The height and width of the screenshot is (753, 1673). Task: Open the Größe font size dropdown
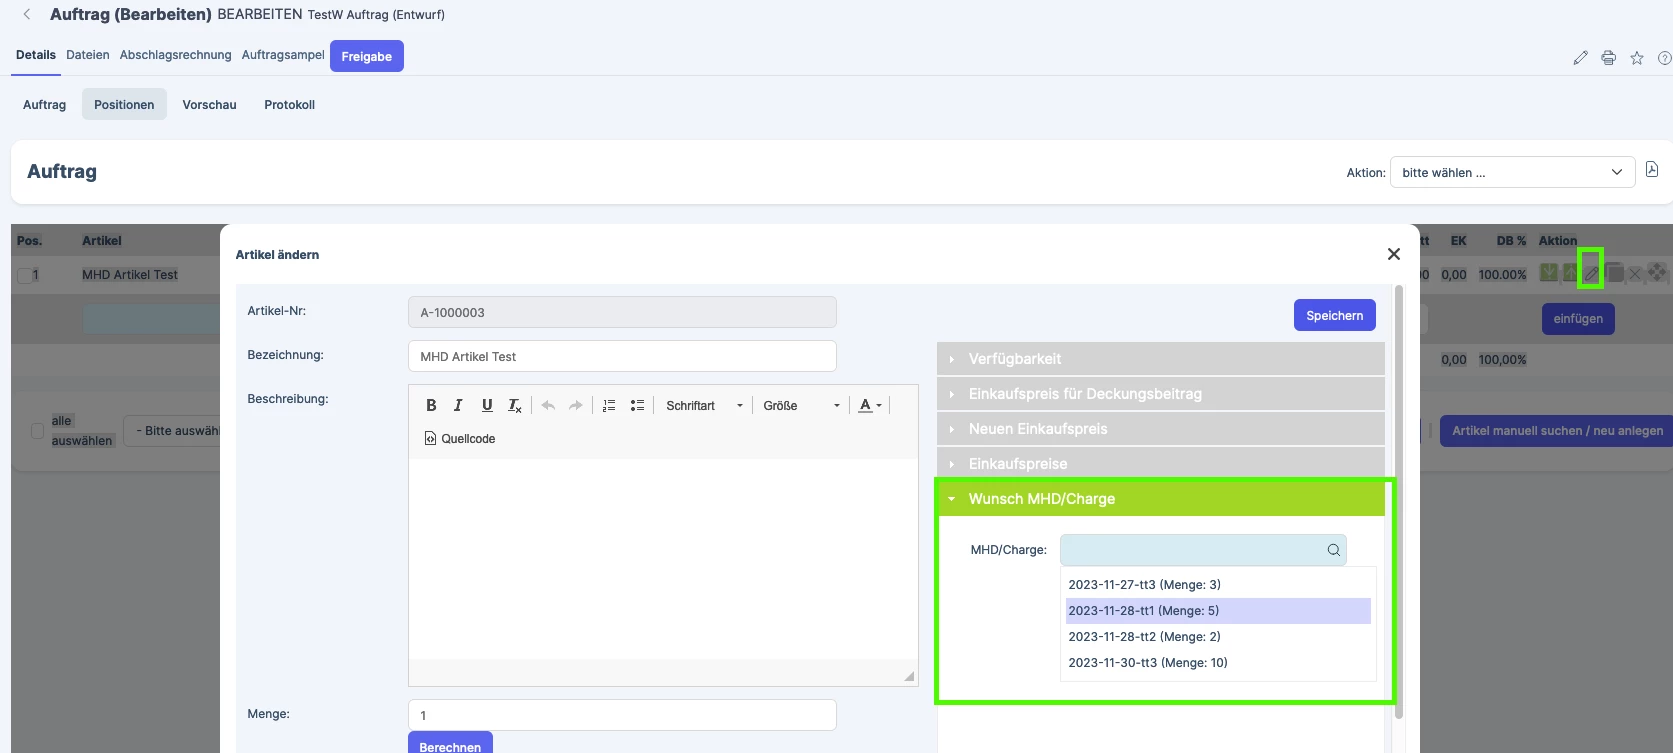click(801, 405)
